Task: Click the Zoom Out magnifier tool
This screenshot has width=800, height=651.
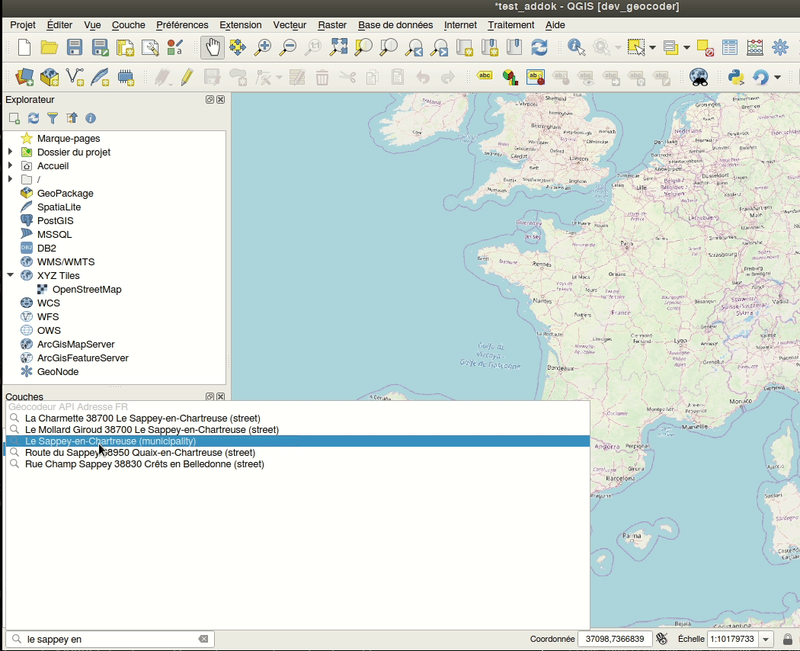Action: (x=288, y=47)
